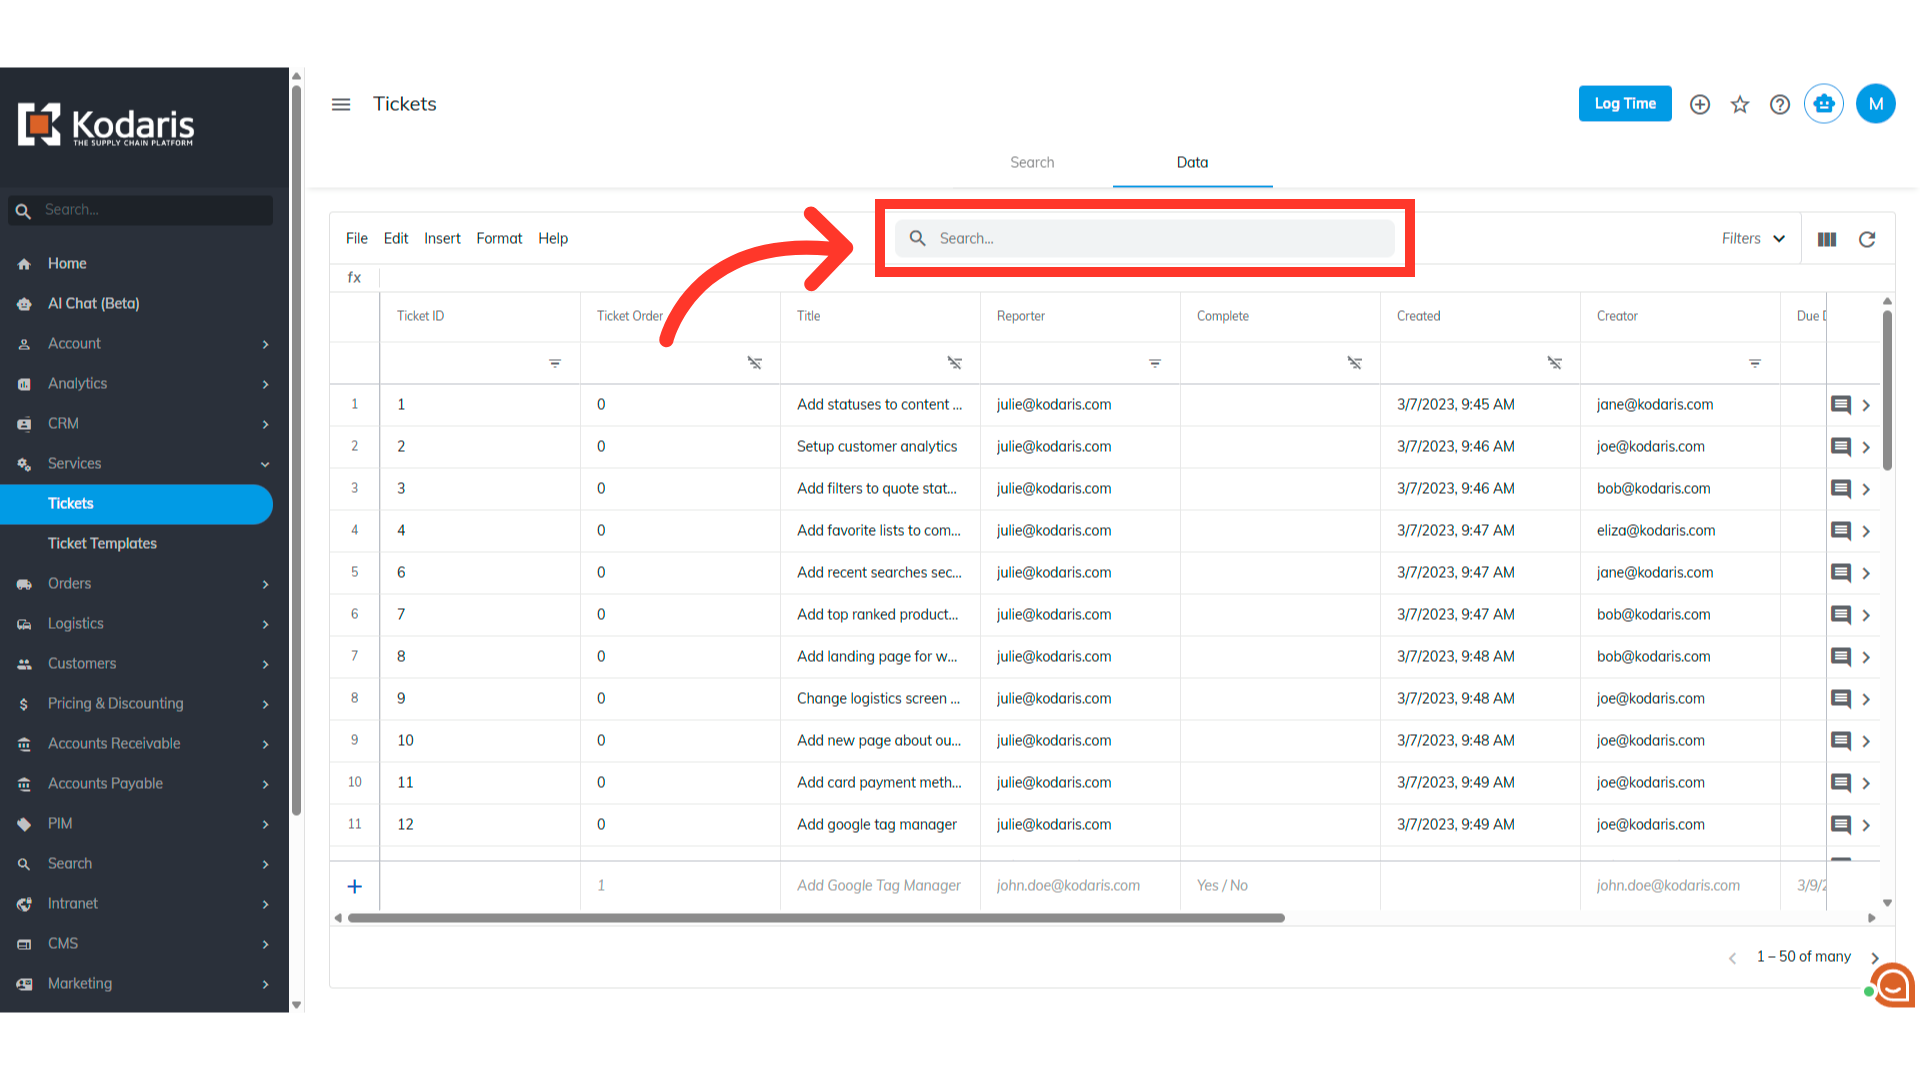Open comments for ticket 1
The height and width of the screenshot is (1080, 1920).
1840,405
